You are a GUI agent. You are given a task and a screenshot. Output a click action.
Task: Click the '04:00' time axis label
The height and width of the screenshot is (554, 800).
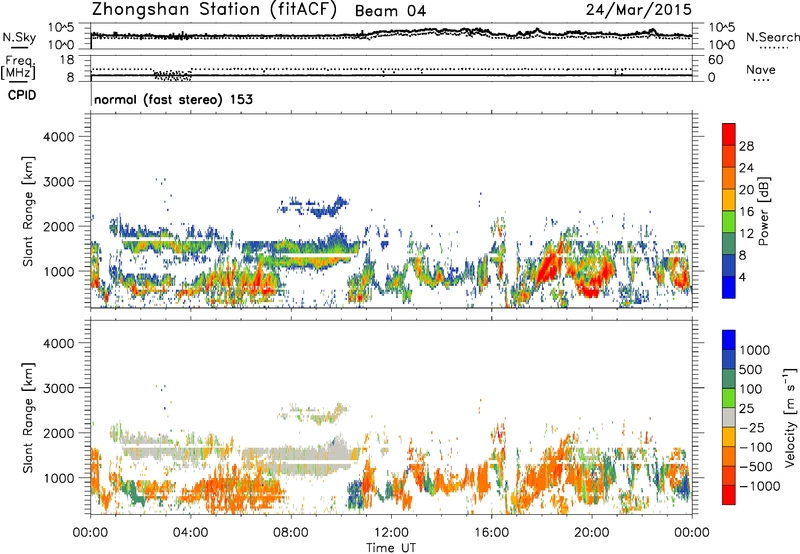coord(190,533)
